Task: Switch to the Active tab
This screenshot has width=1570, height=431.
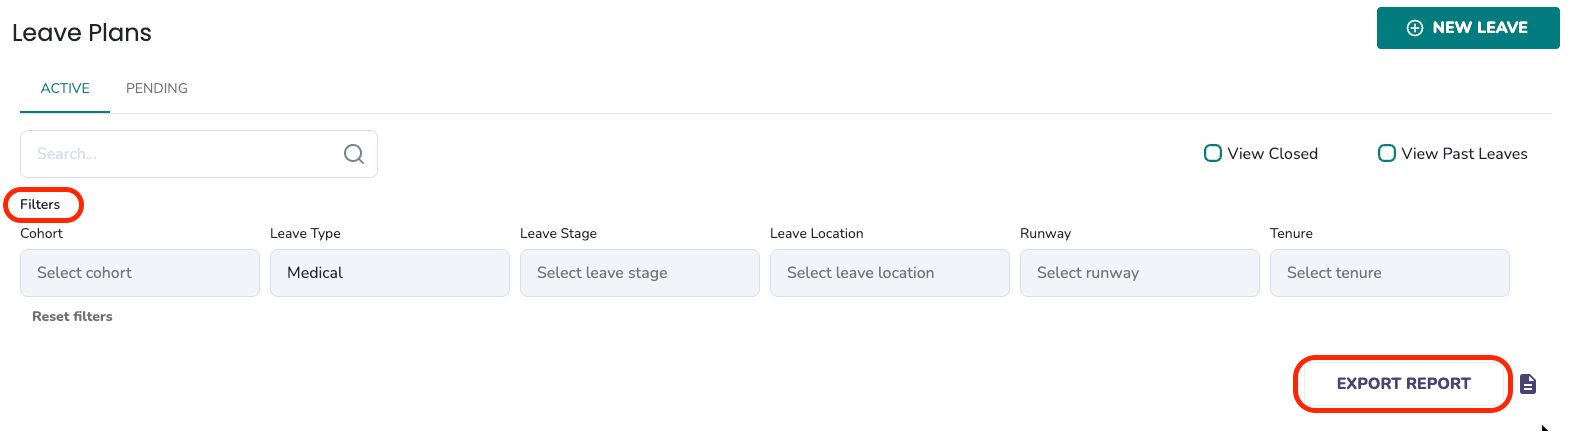Action: pyautogui.click(x=65, y=88)
